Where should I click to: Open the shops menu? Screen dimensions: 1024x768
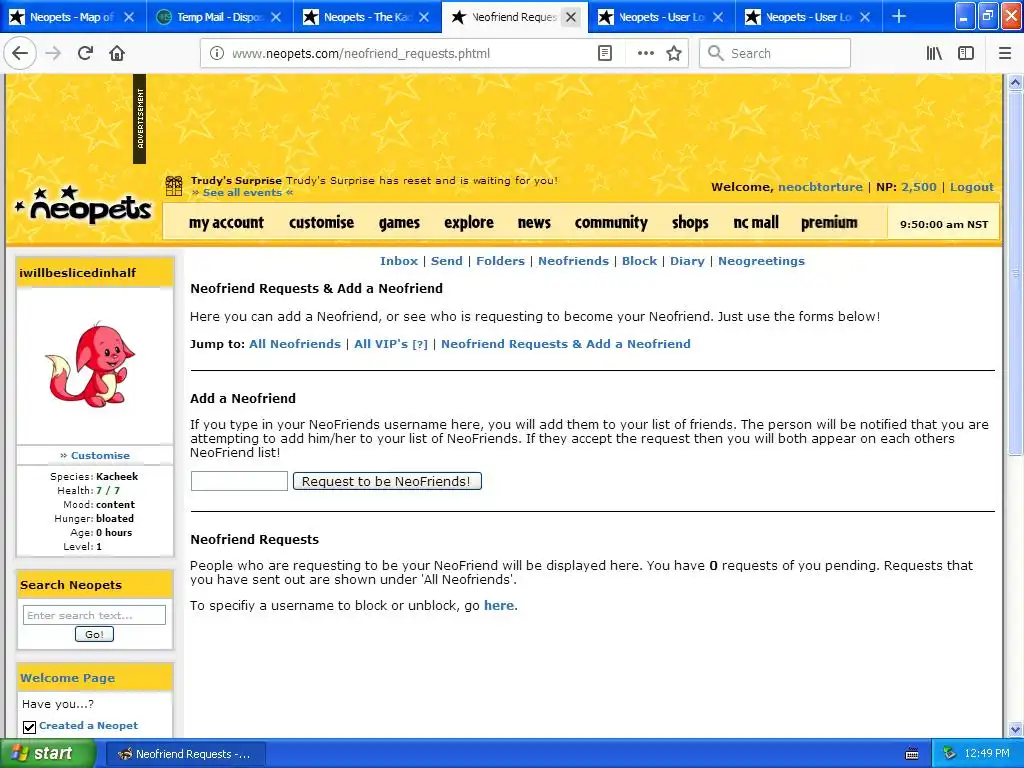click(x=690, y=223)
